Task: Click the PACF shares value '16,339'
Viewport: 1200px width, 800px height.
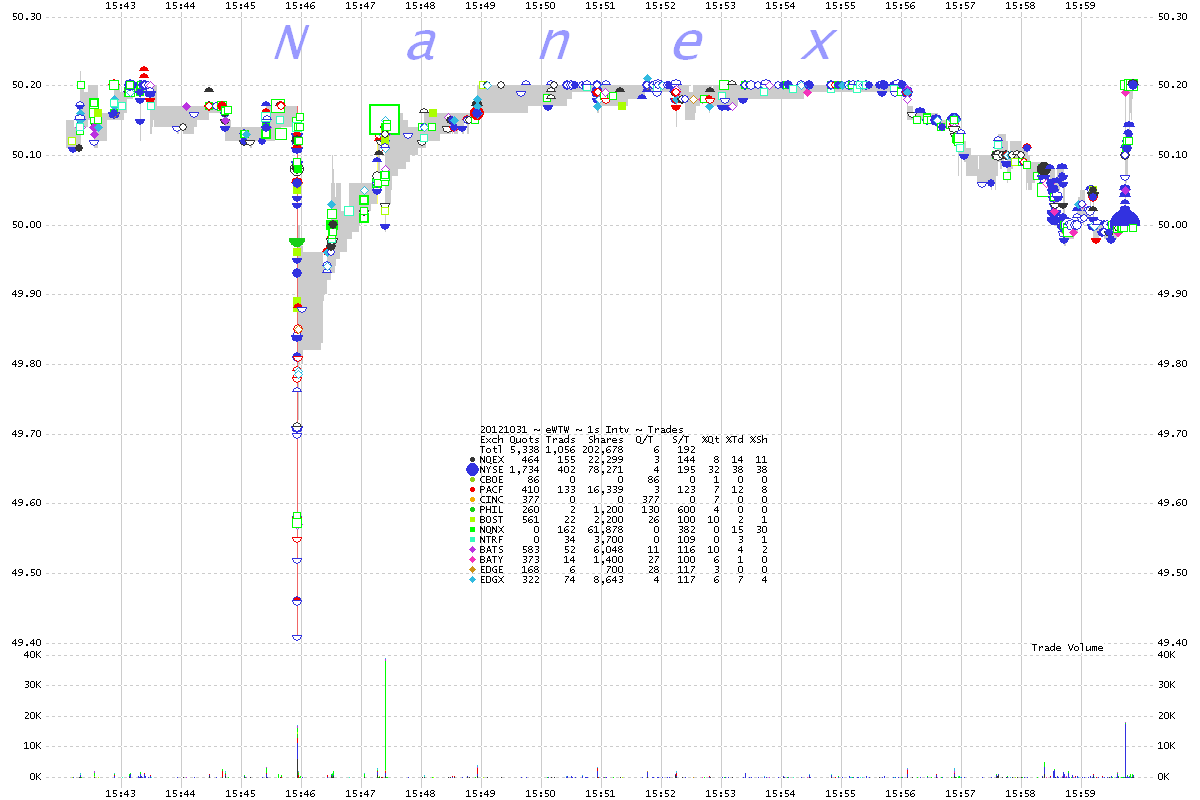Action: coord(605,489)
